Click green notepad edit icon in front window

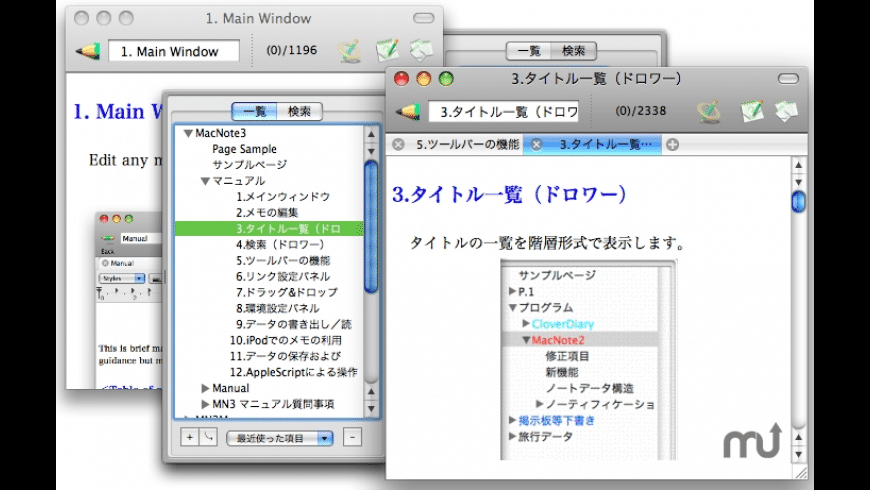pyautogui.click(x=752, y=110)
